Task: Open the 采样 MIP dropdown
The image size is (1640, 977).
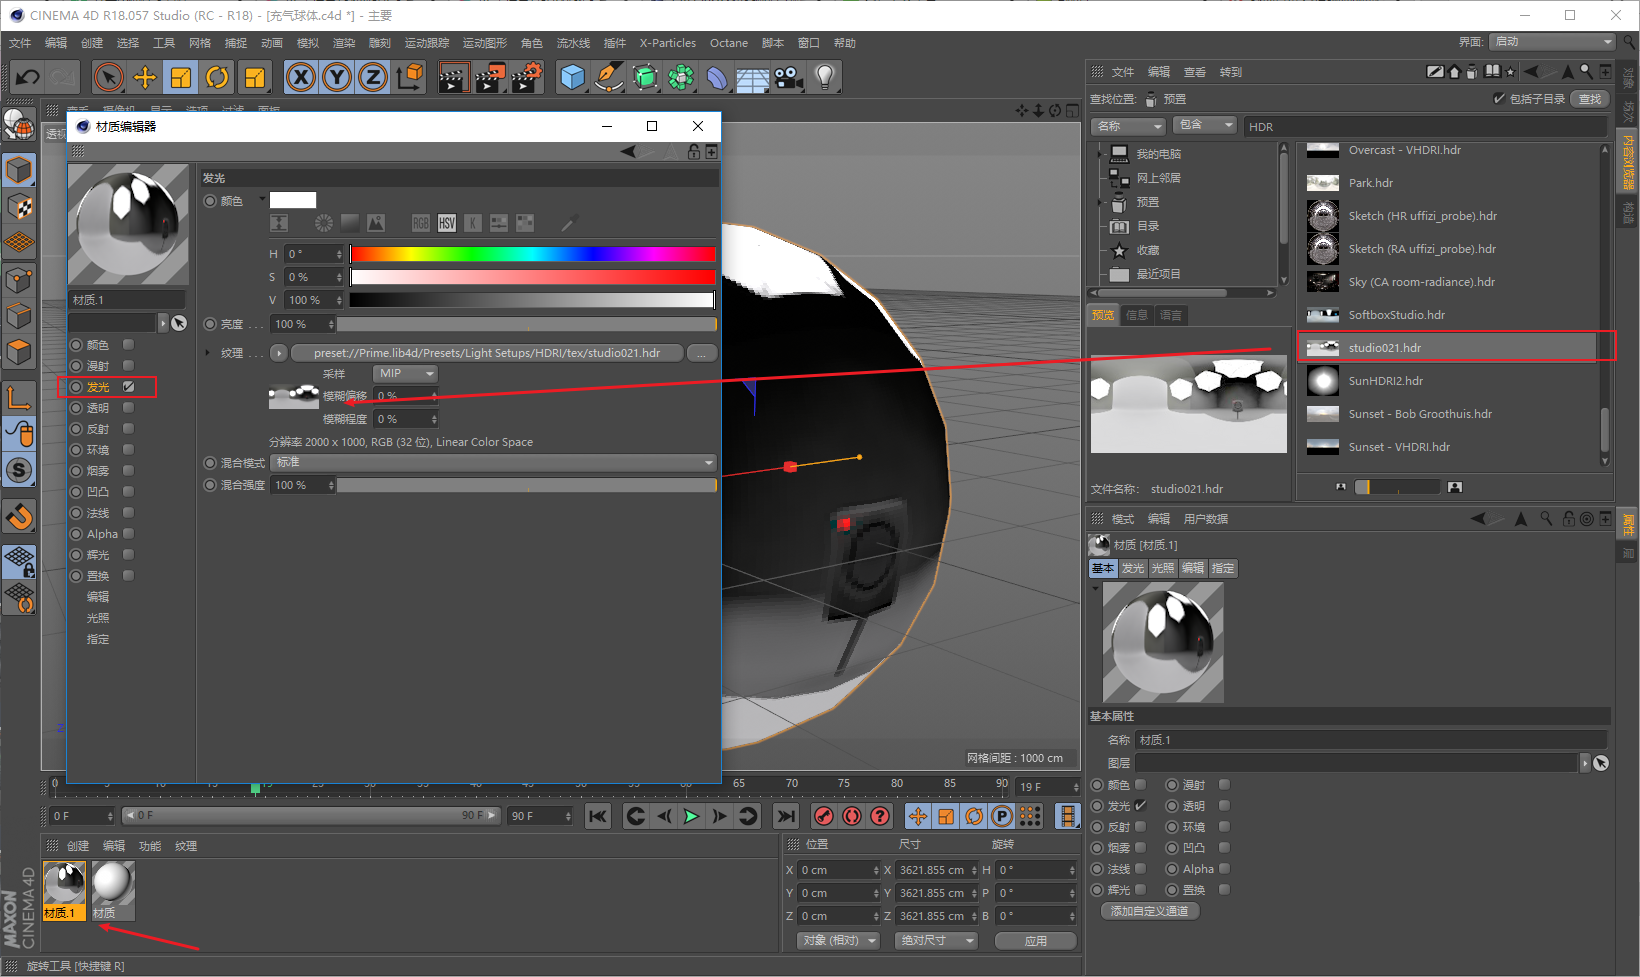Action: tap(405, 373)
